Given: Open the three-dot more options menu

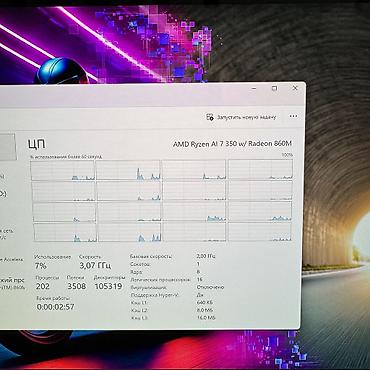Looking at the screenshot, I should (x=293, y=116).
